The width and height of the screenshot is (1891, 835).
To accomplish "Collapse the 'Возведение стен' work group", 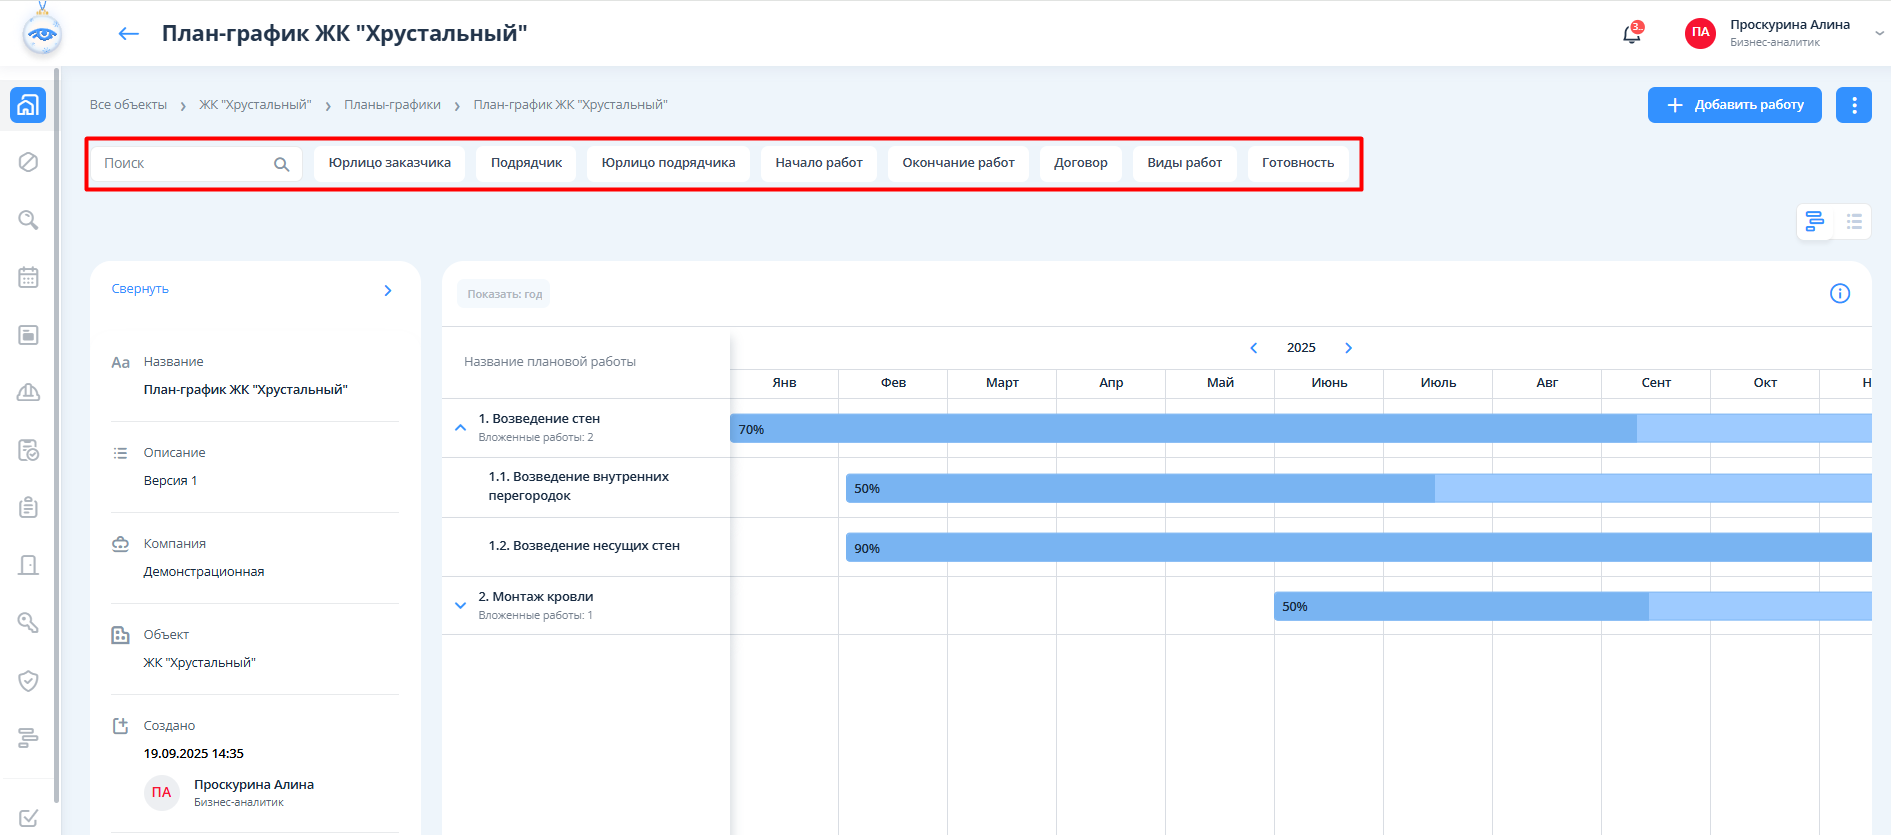I will [460, 427].
